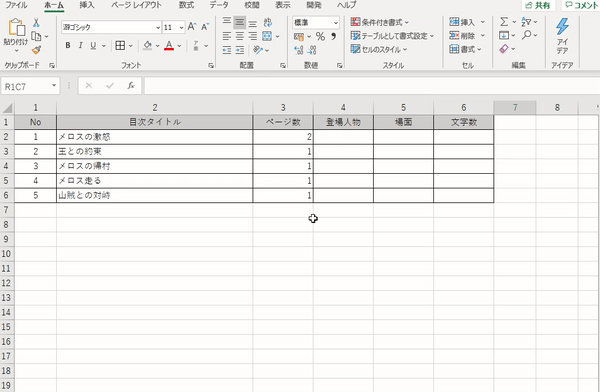Align text to bottom
The image size is (600, 392).
[x=253, y=23]
